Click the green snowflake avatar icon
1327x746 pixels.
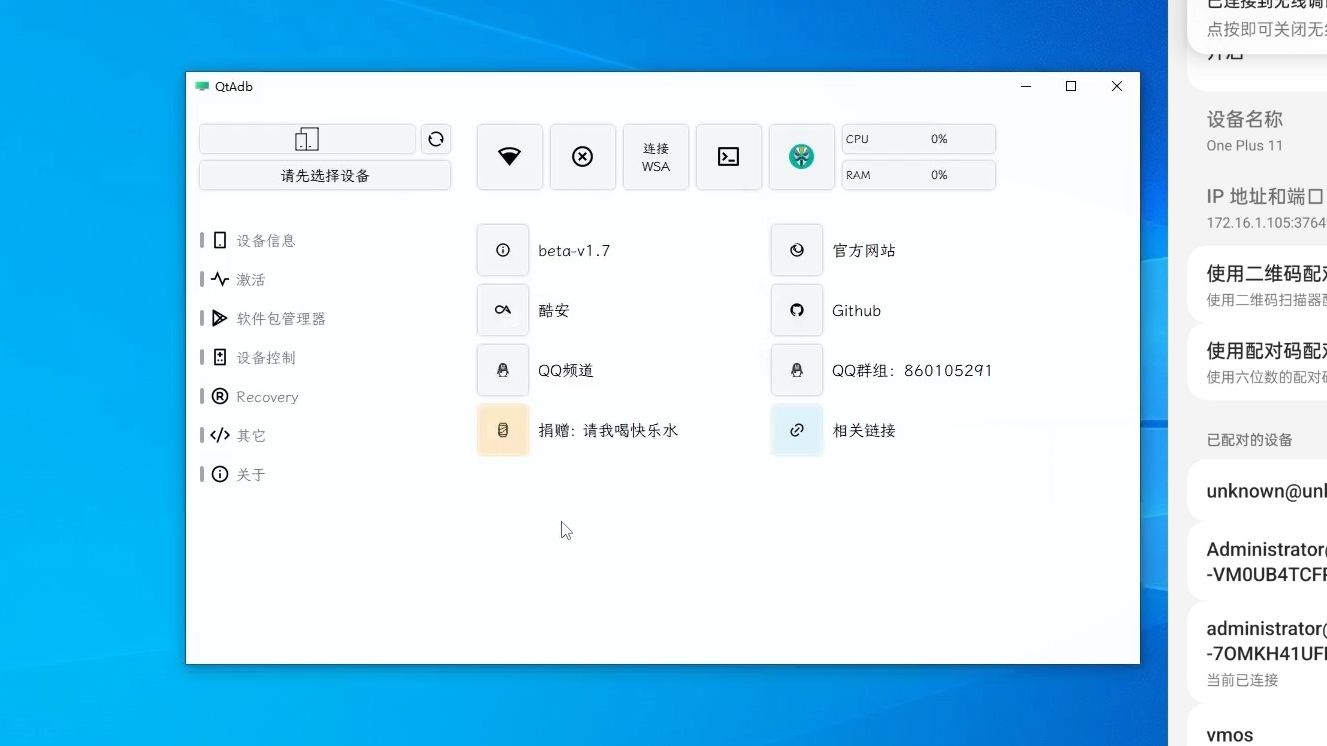(x=802, y=157)
